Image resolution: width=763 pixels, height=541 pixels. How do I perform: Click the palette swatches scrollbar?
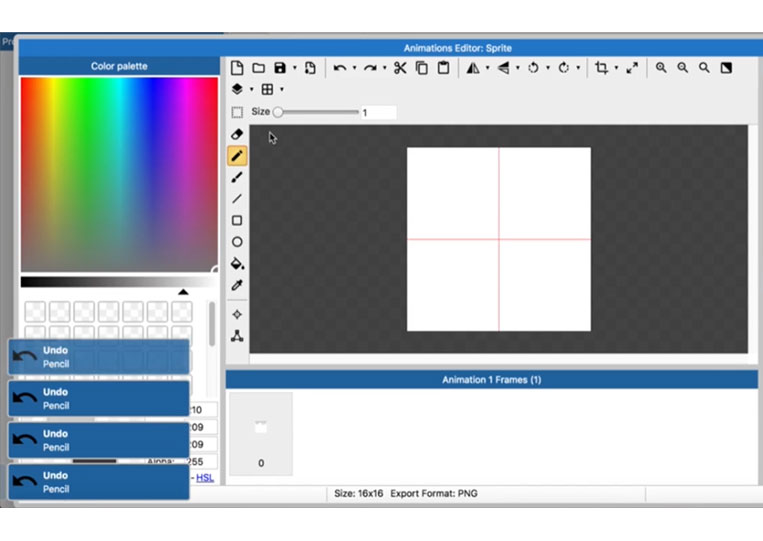tap(211, 324)
